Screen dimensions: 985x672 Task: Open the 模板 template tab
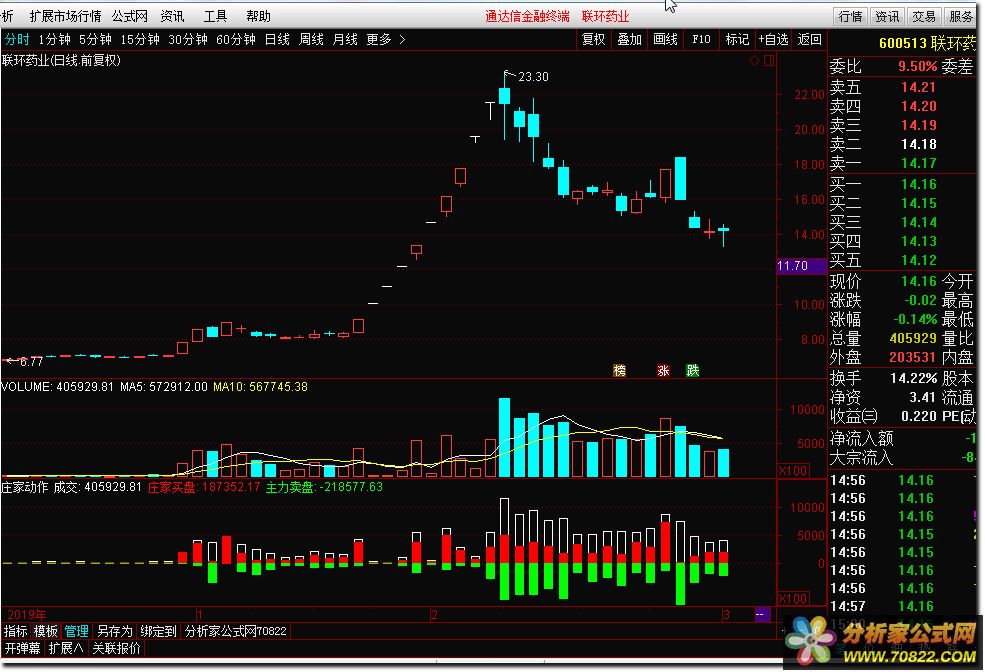[x=45, y=631]
